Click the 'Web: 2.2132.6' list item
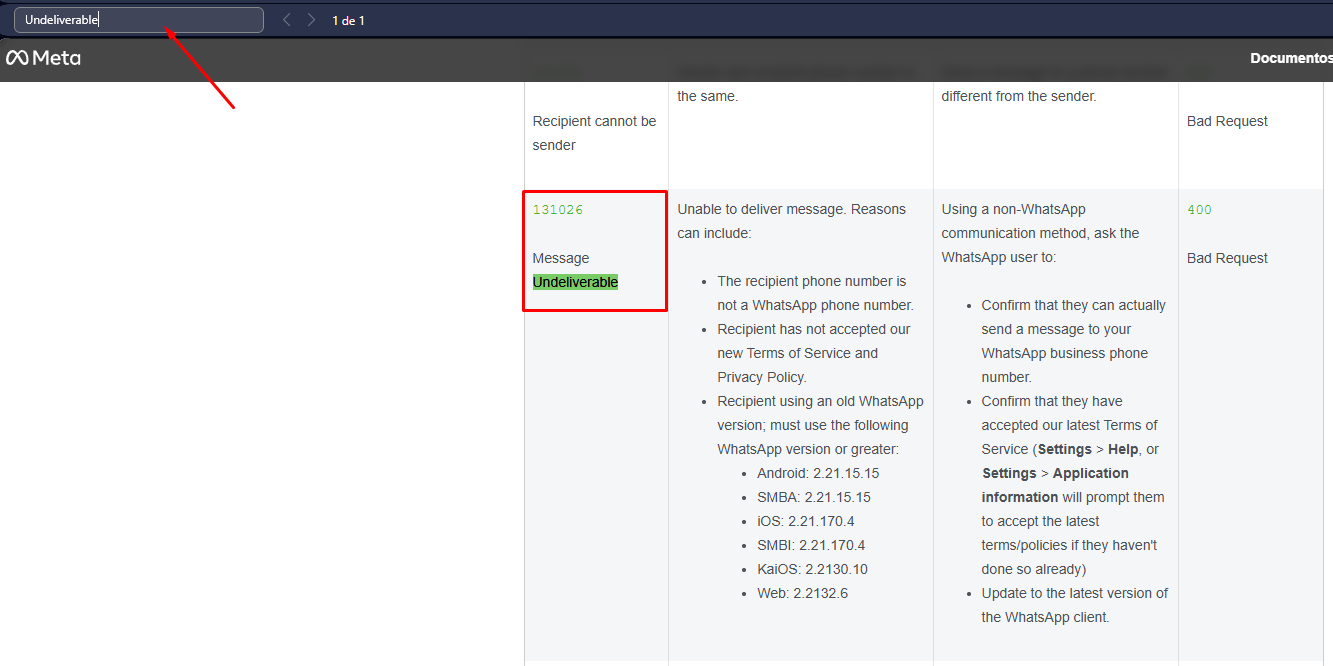 click(803, 593)
